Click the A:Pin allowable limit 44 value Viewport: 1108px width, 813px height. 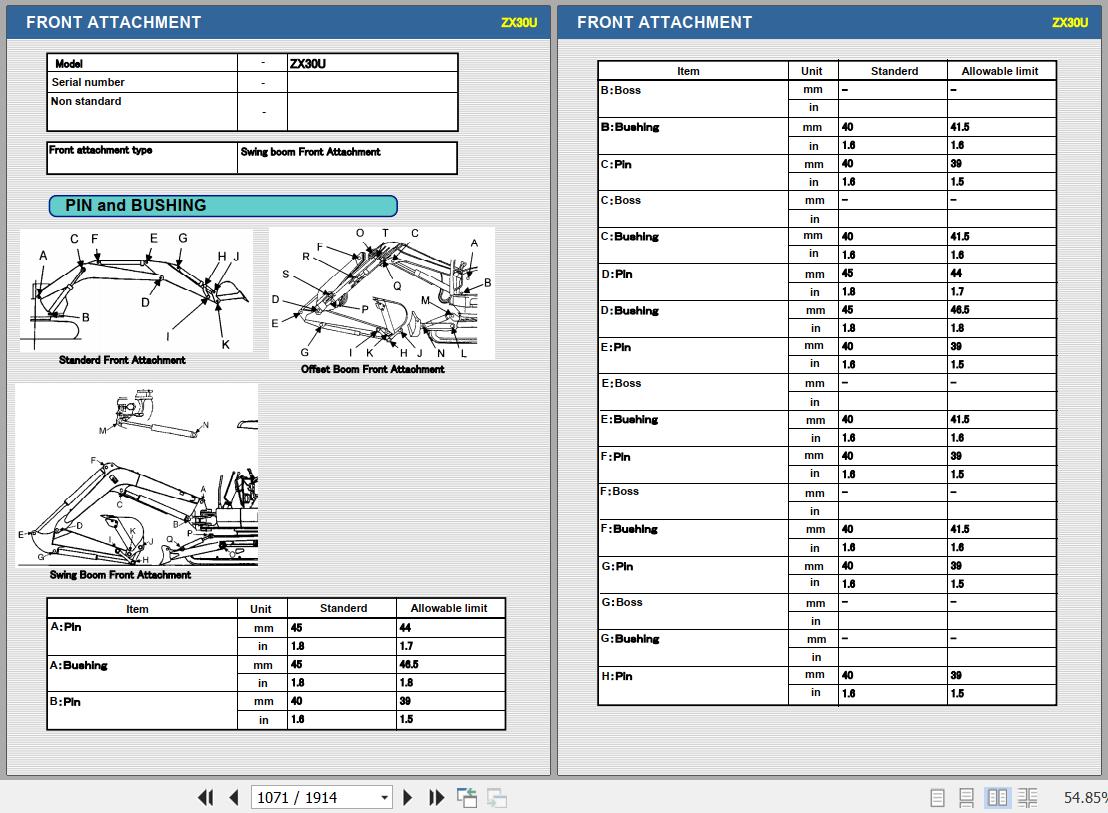405,627
